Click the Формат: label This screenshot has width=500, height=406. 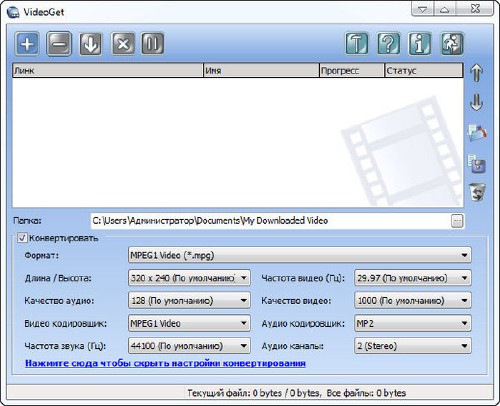42,256
